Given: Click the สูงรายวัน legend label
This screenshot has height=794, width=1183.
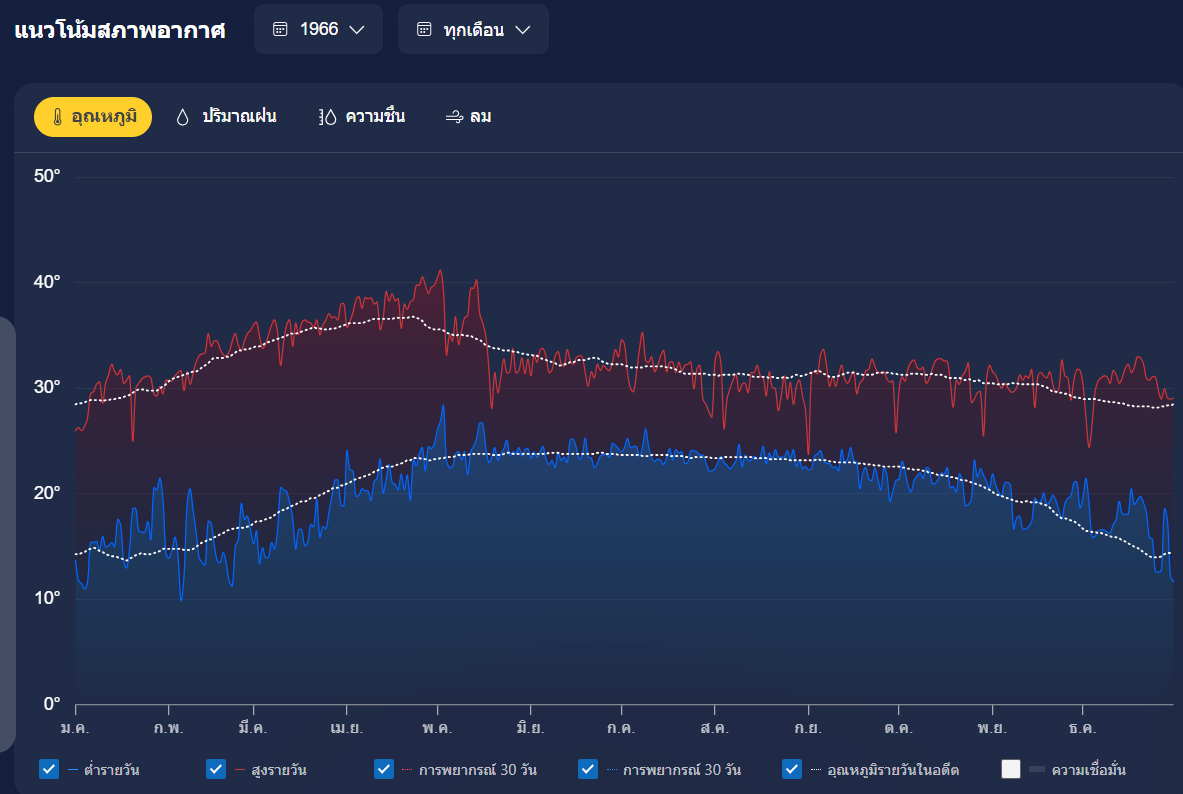Looking at the screenshot, I should click(x=279, y=770).
